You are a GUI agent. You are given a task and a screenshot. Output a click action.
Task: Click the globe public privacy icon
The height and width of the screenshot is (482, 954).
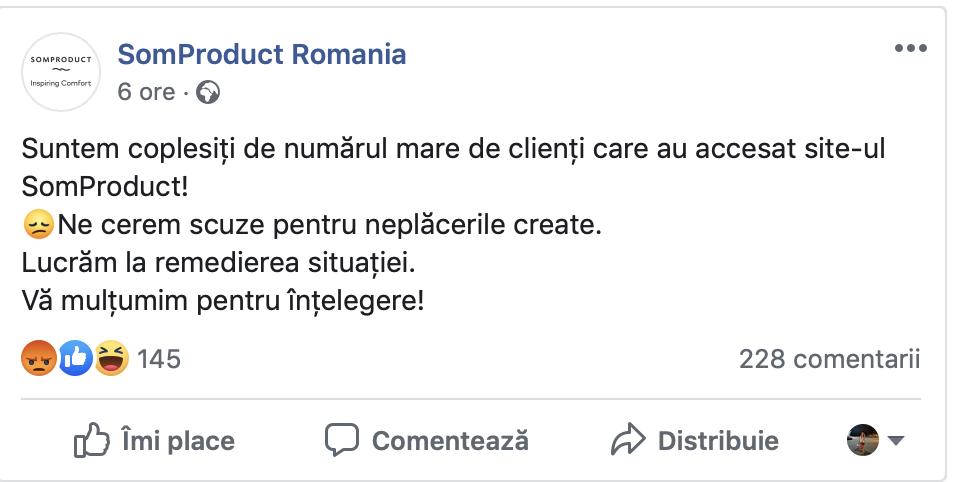tap(208, 93)
